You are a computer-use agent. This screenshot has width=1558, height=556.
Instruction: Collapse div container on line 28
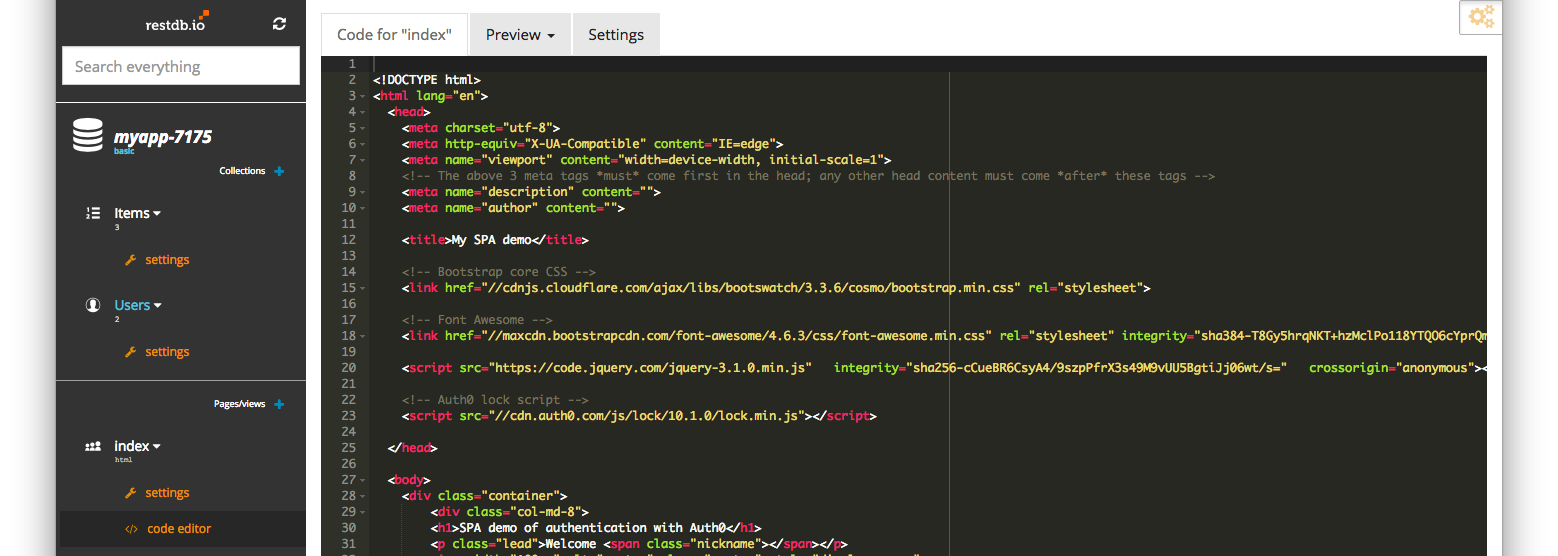point(365,496)
